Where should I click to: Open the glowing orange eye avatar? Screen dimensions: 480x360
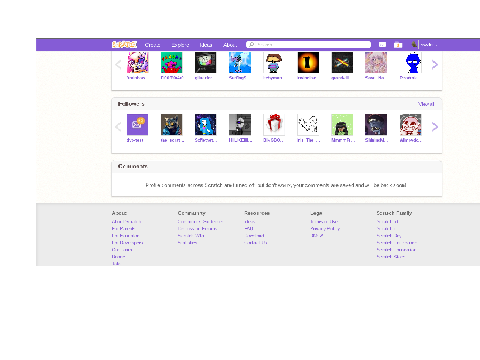[x=308, y=62]
